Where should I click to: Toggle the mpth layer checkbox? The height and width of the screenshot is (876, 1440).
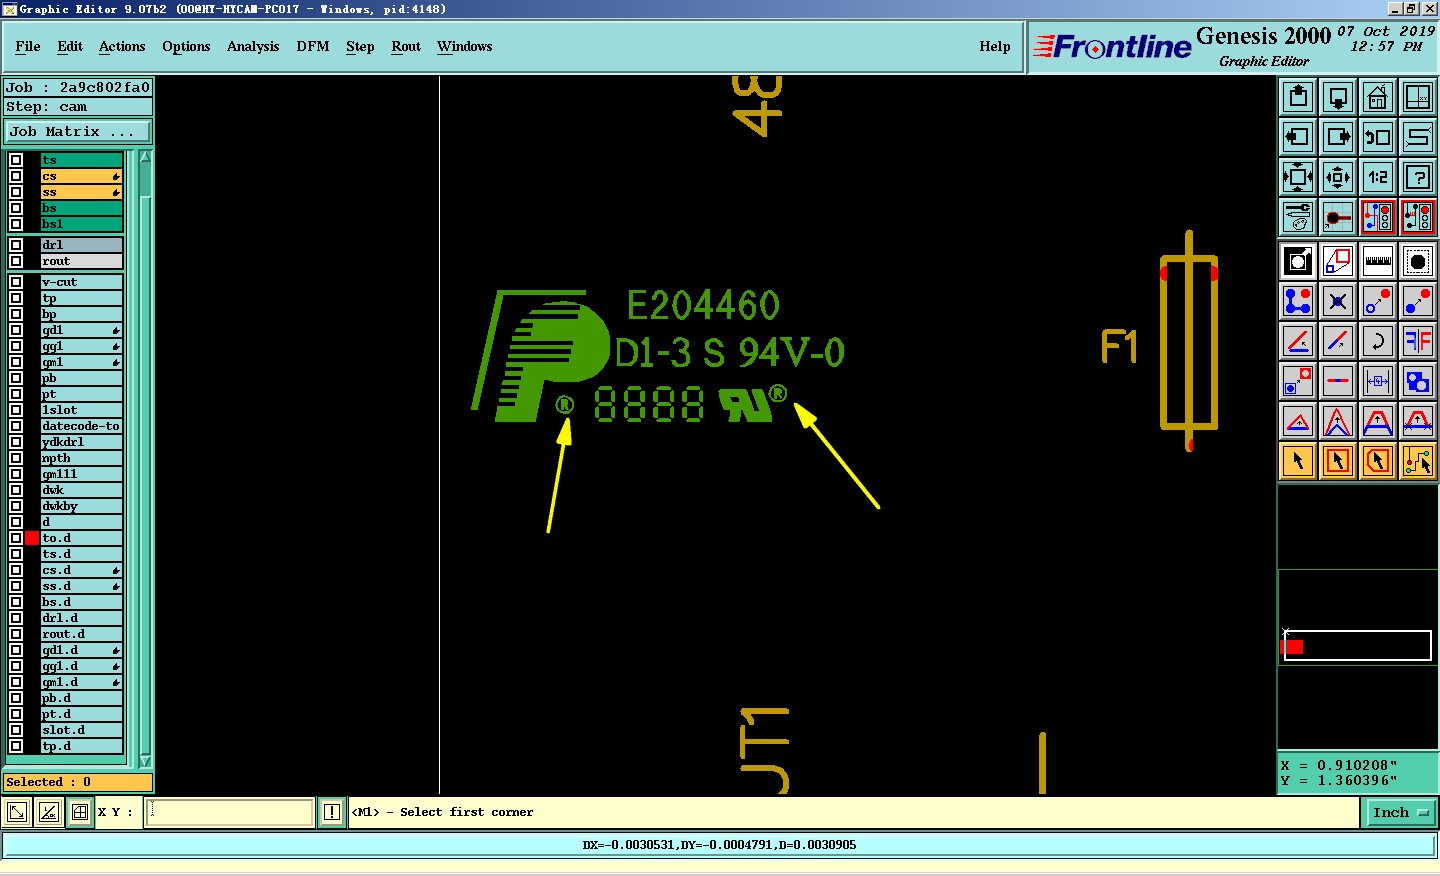point(16,458)
